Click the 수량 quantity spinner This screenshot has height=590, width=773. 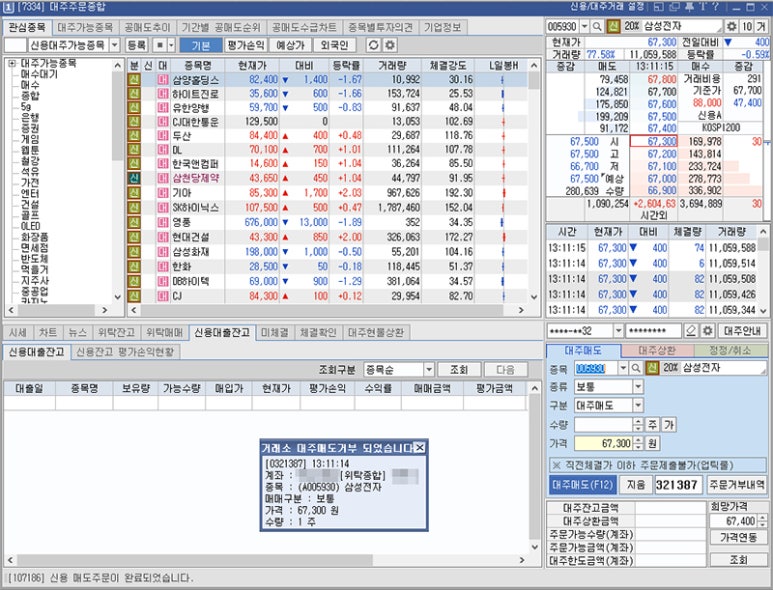pos(638,424)
